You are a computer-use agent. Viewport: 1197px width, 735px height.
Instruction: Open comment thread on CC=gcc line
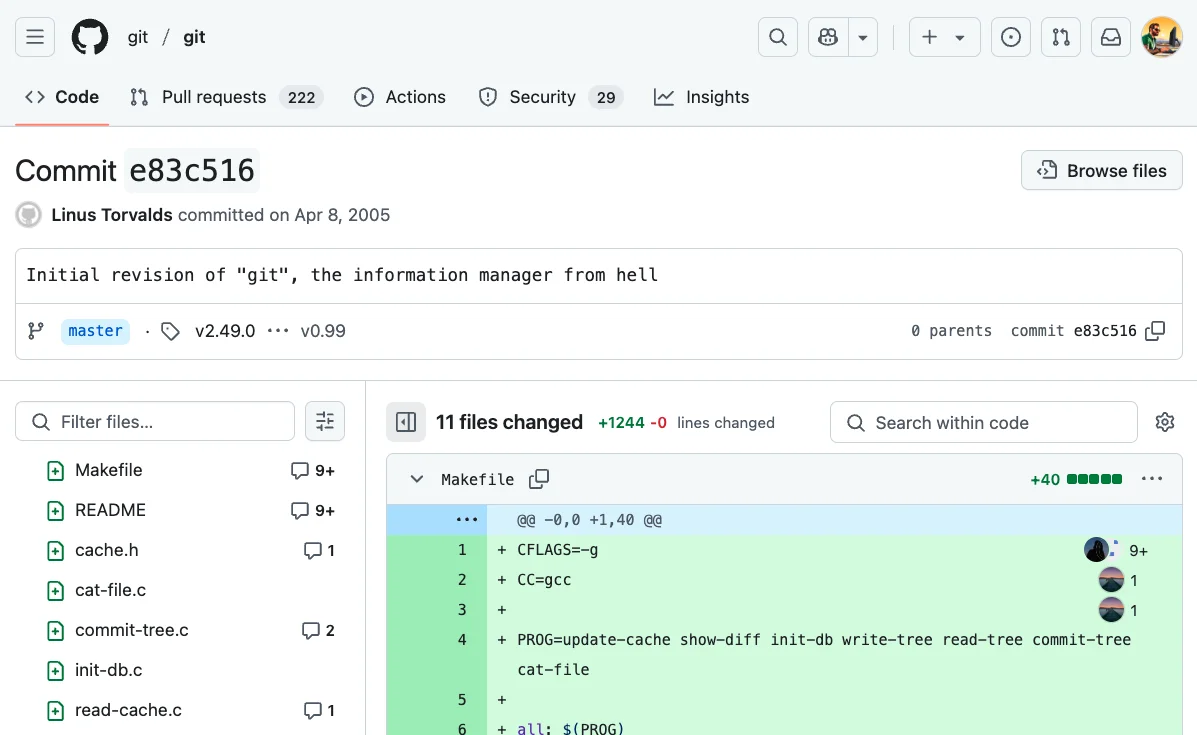coord(1119,580)
